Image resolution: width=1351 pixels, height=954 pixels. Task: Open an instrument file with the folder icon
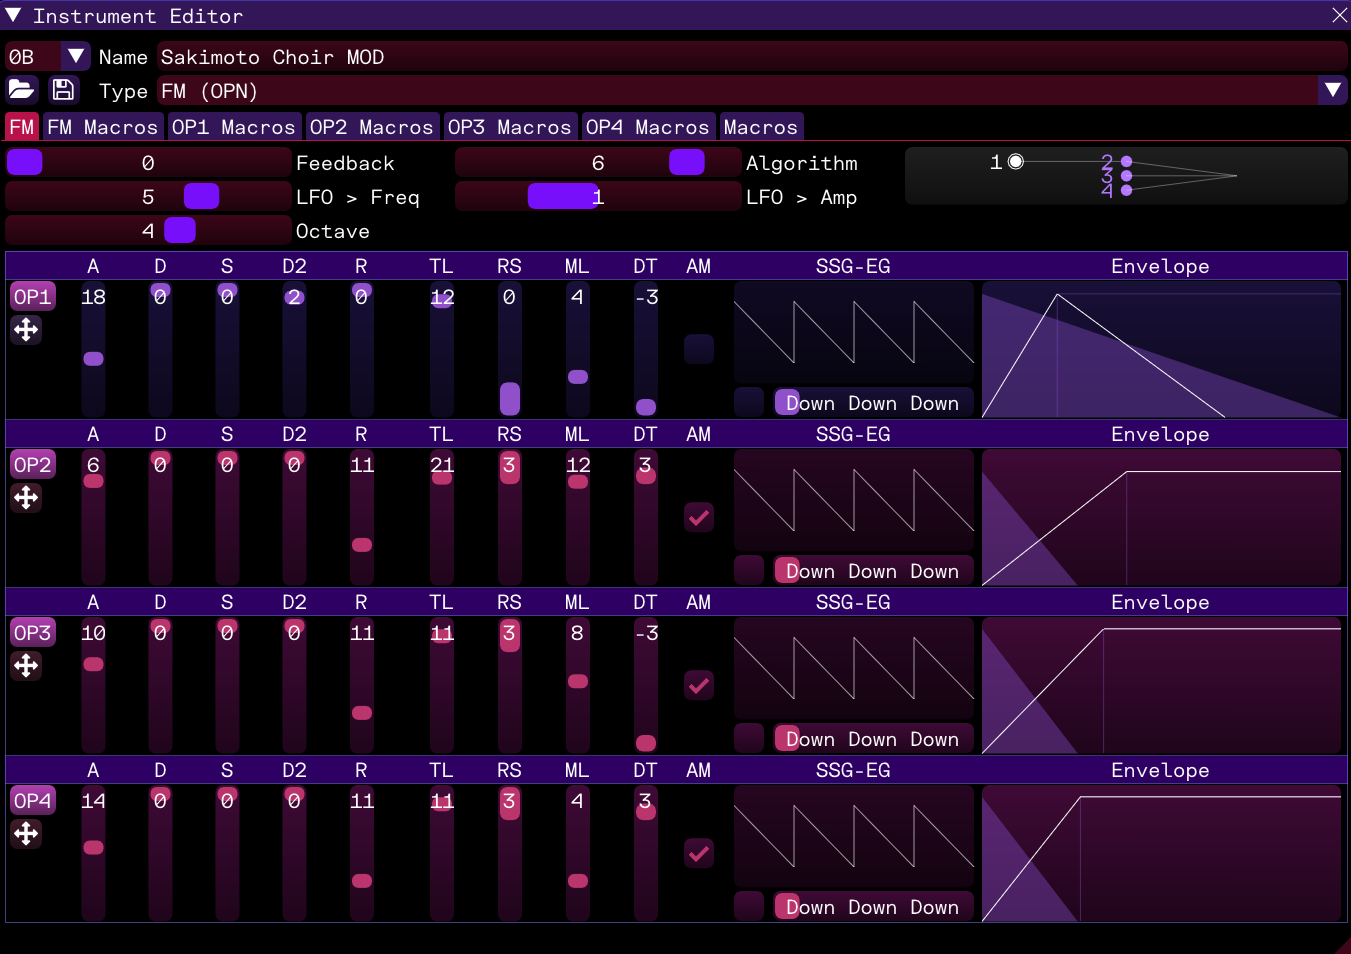pyautogui.click(x=21, y=90)
